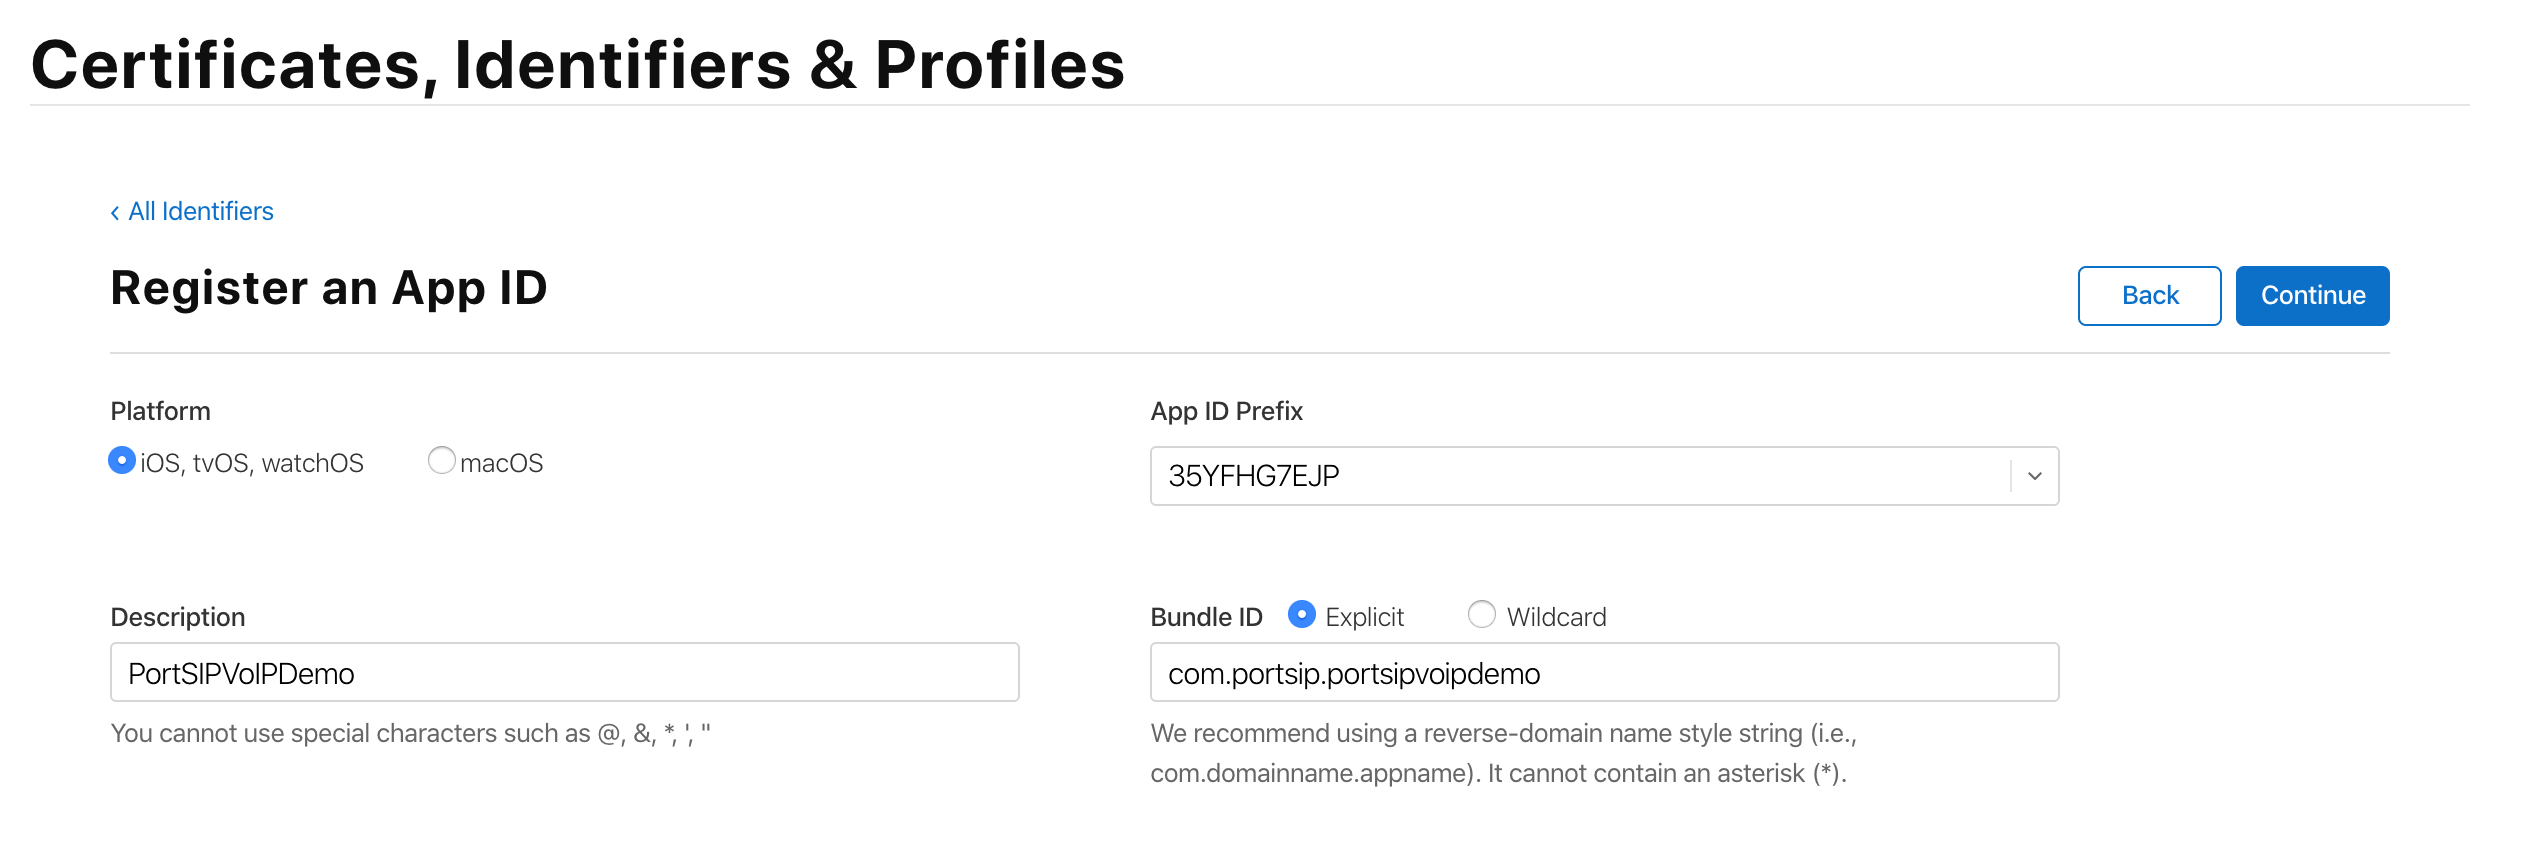This screenshot has width=2542, height=854.
Task: Click the Bundle ID text field
Action: point(1604,672)
